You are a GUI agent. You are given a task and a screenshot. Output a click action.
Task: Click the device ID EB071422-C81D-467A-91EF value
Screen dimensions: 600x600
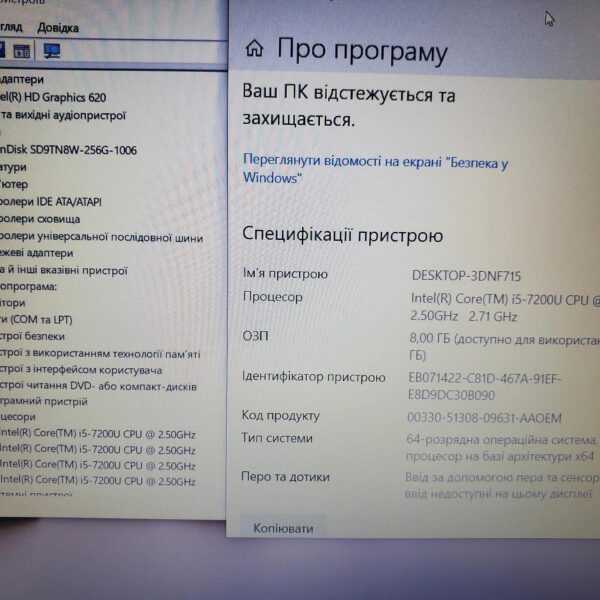[484, 386]
